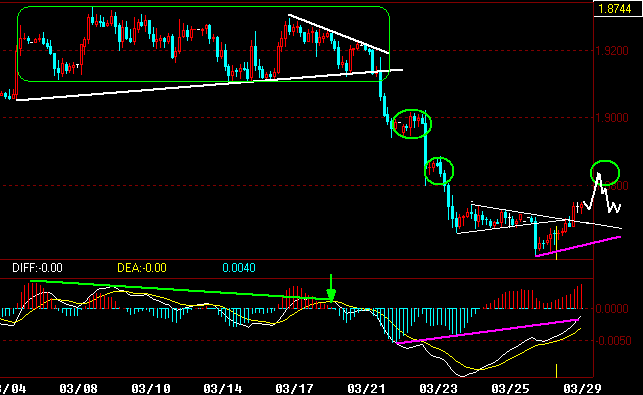The image size is (643, 395).
Task: Click the 1.9000 price axis label
Action: [x=612, y=118]
